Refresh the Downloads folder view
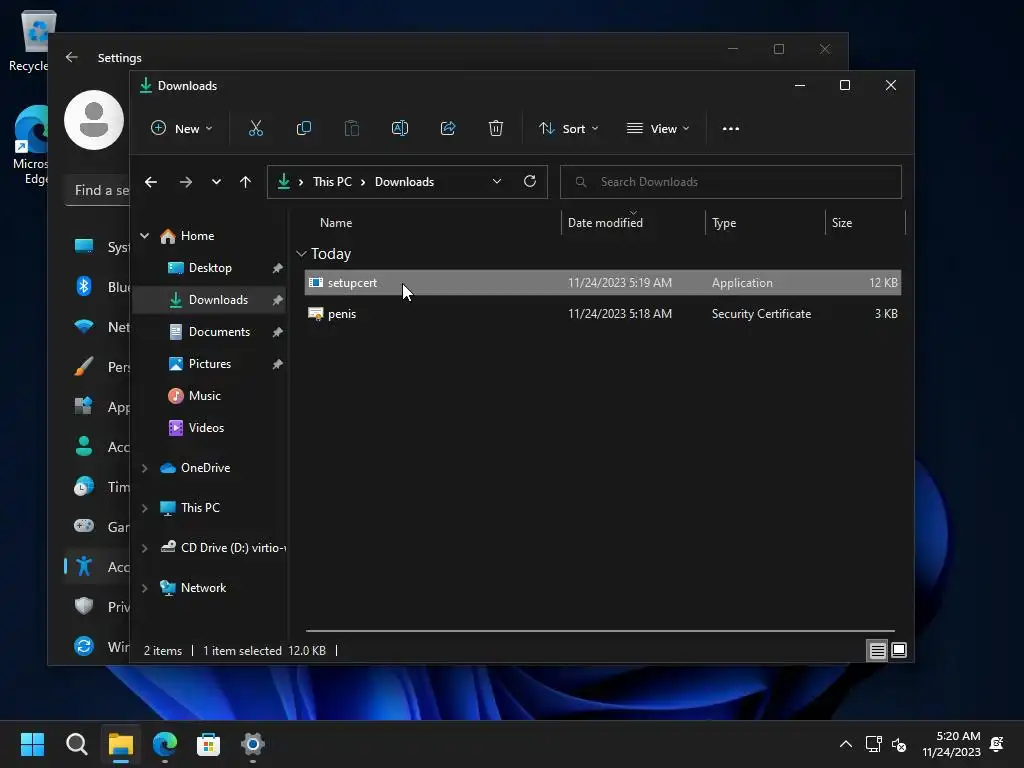 point(530,182)
